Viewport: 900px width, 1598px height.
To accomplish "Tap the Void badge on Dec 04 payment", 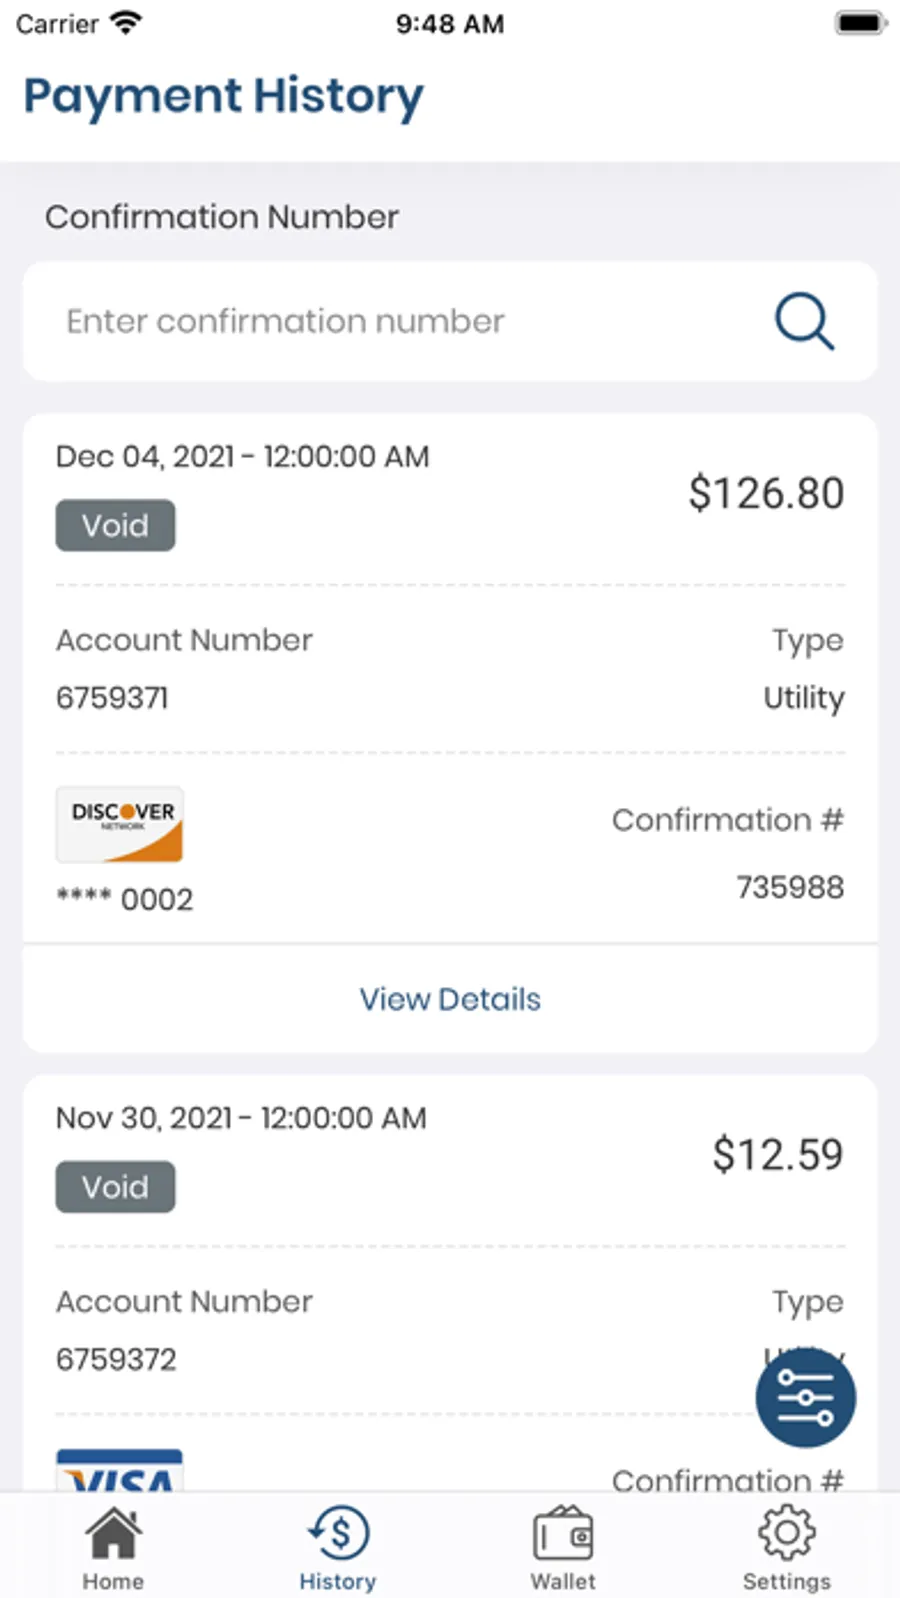I will point(115,525).
